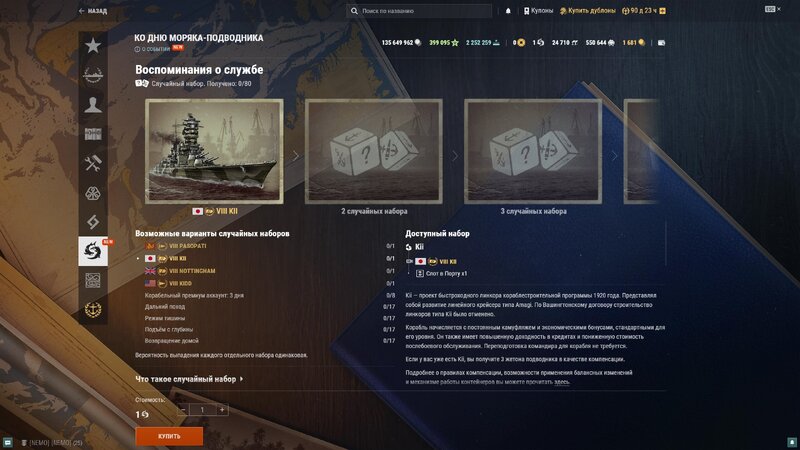Increase purchase quantity with plus button

(x=222, y=410)
